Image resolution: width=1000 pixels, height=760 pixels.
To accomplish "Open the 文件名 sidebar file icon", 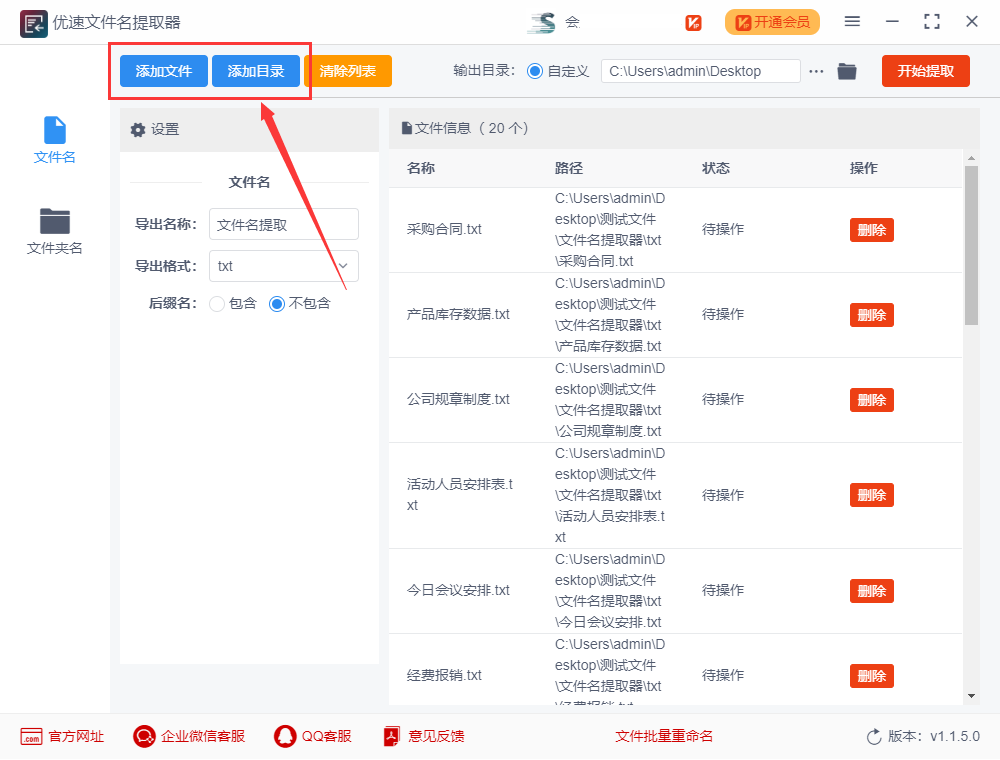I will pos(54,131).
